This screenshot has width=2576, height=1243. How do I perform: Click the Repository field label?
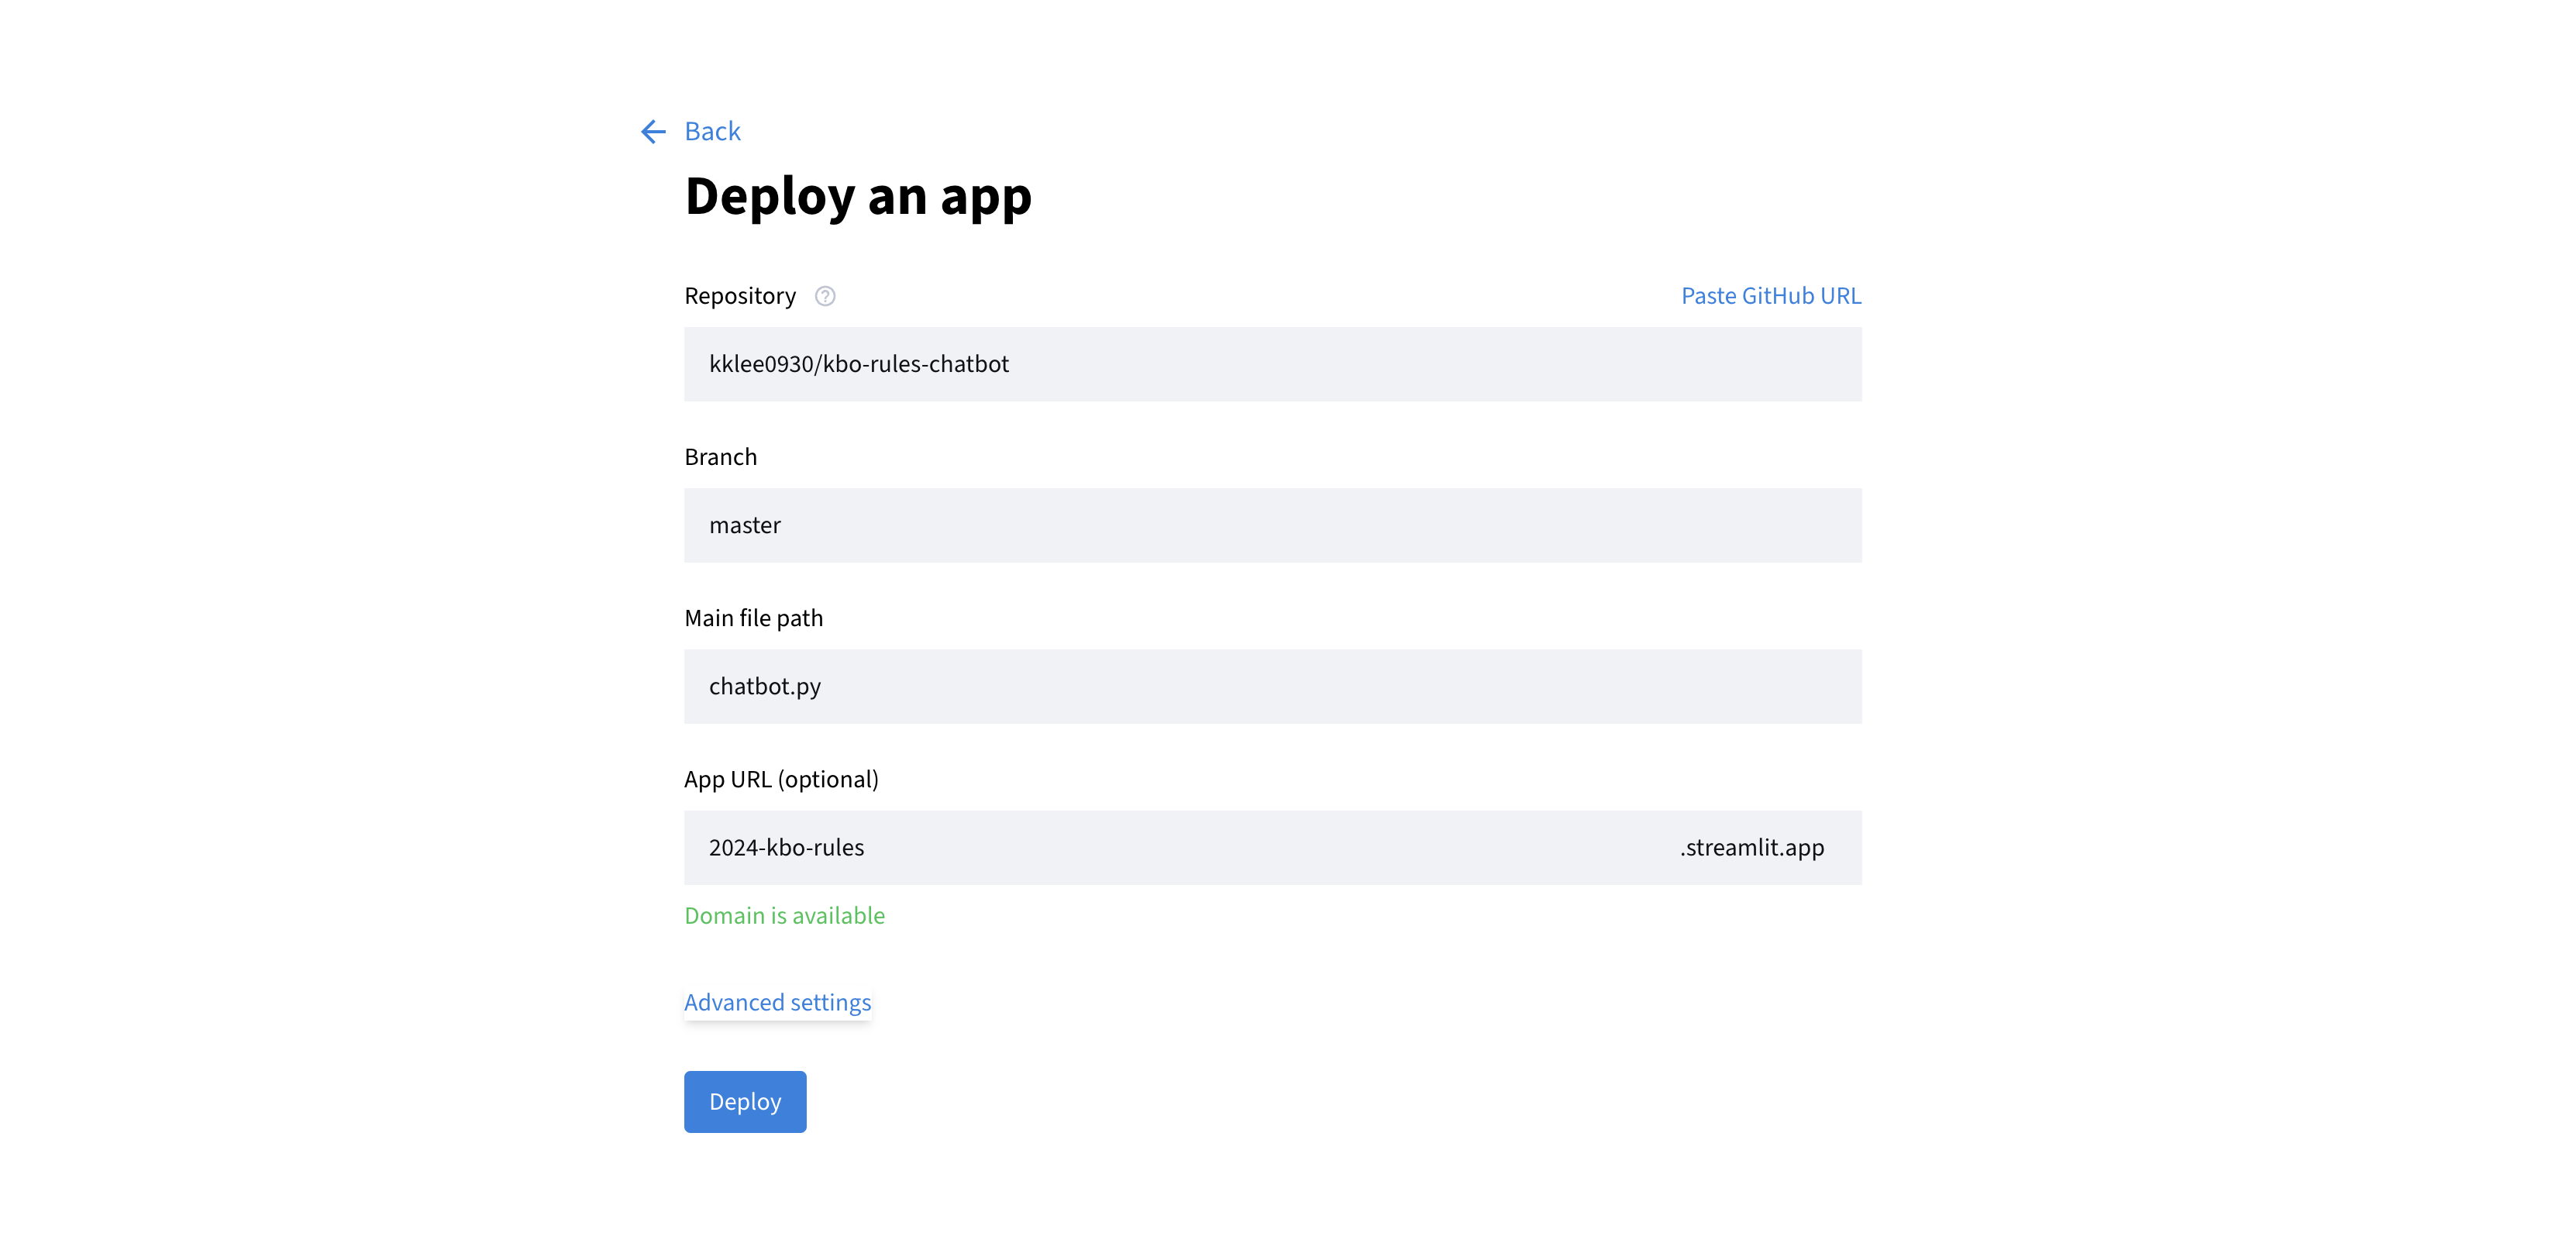click(740, 296)
